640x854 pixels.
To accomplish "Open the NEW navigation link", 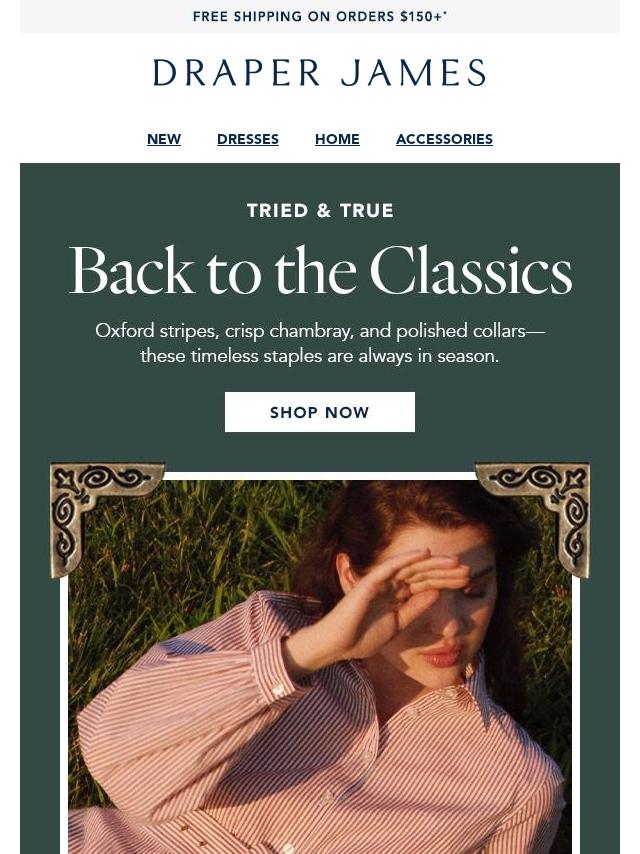I will (164, 139).
